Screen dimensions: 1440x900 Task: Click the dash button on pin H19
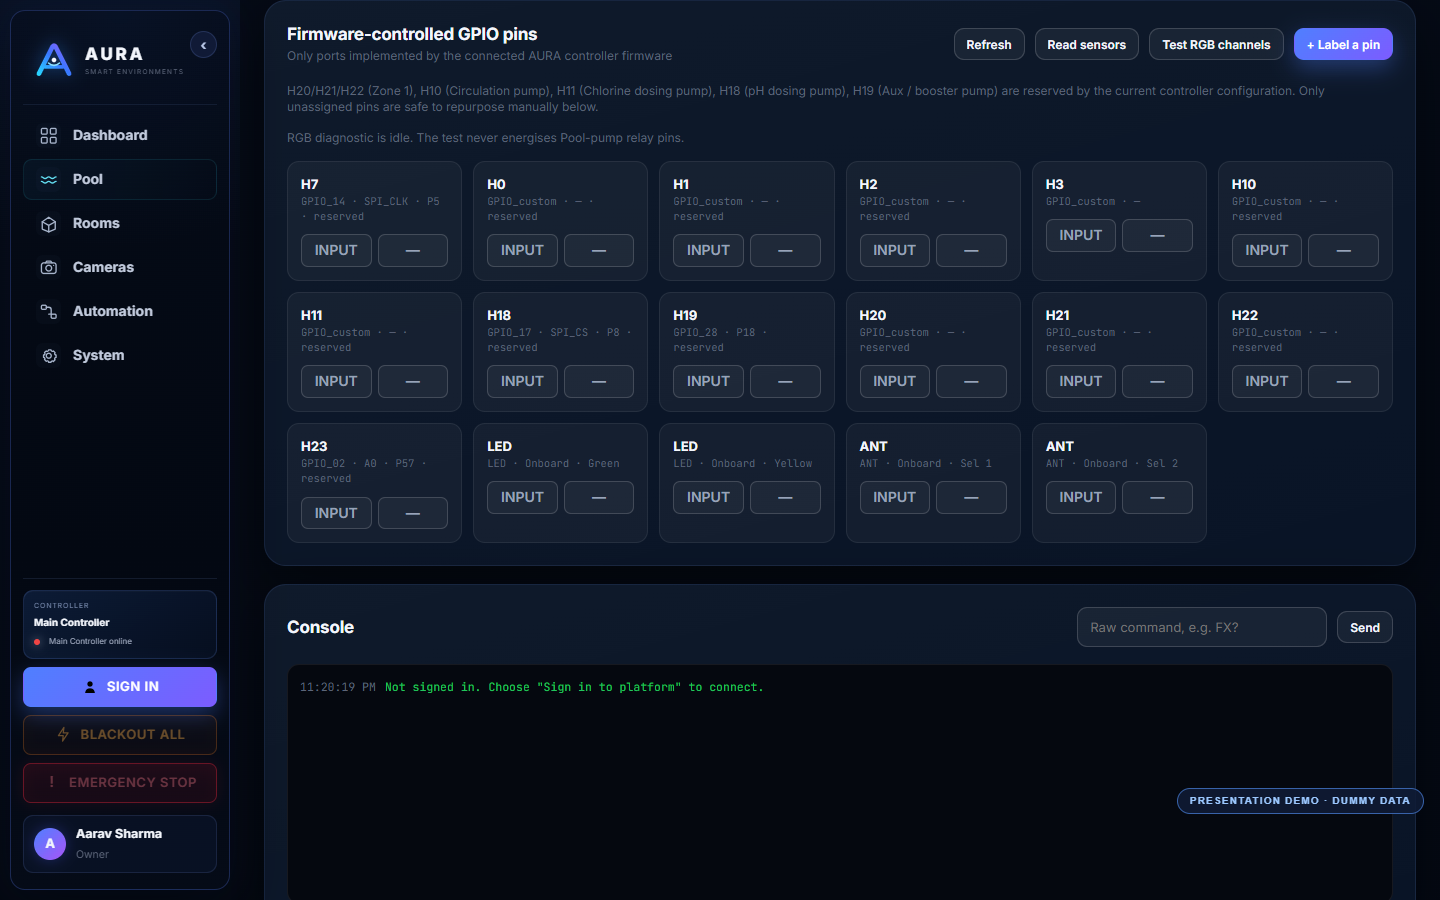785,381
